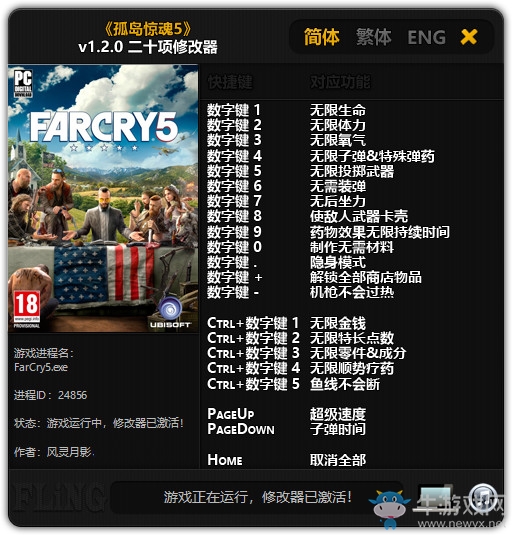Click the 子弹时间 option

click(338, 429)
